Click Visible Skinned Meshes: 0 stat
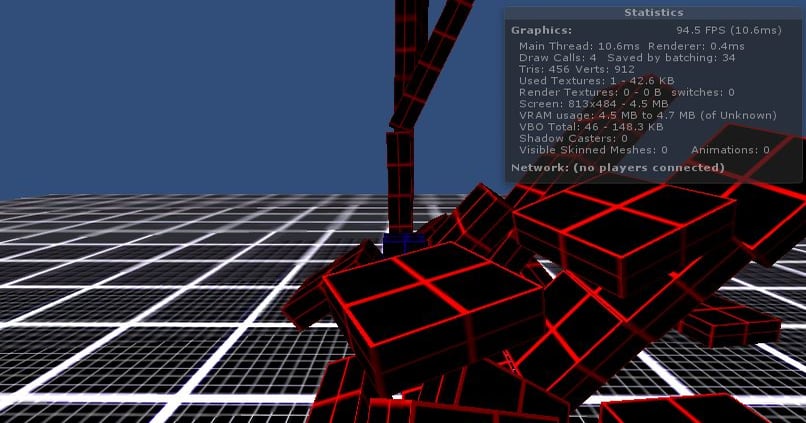This screenshot has height=423, width=806. pyautogui.click(x=593, y=150)
